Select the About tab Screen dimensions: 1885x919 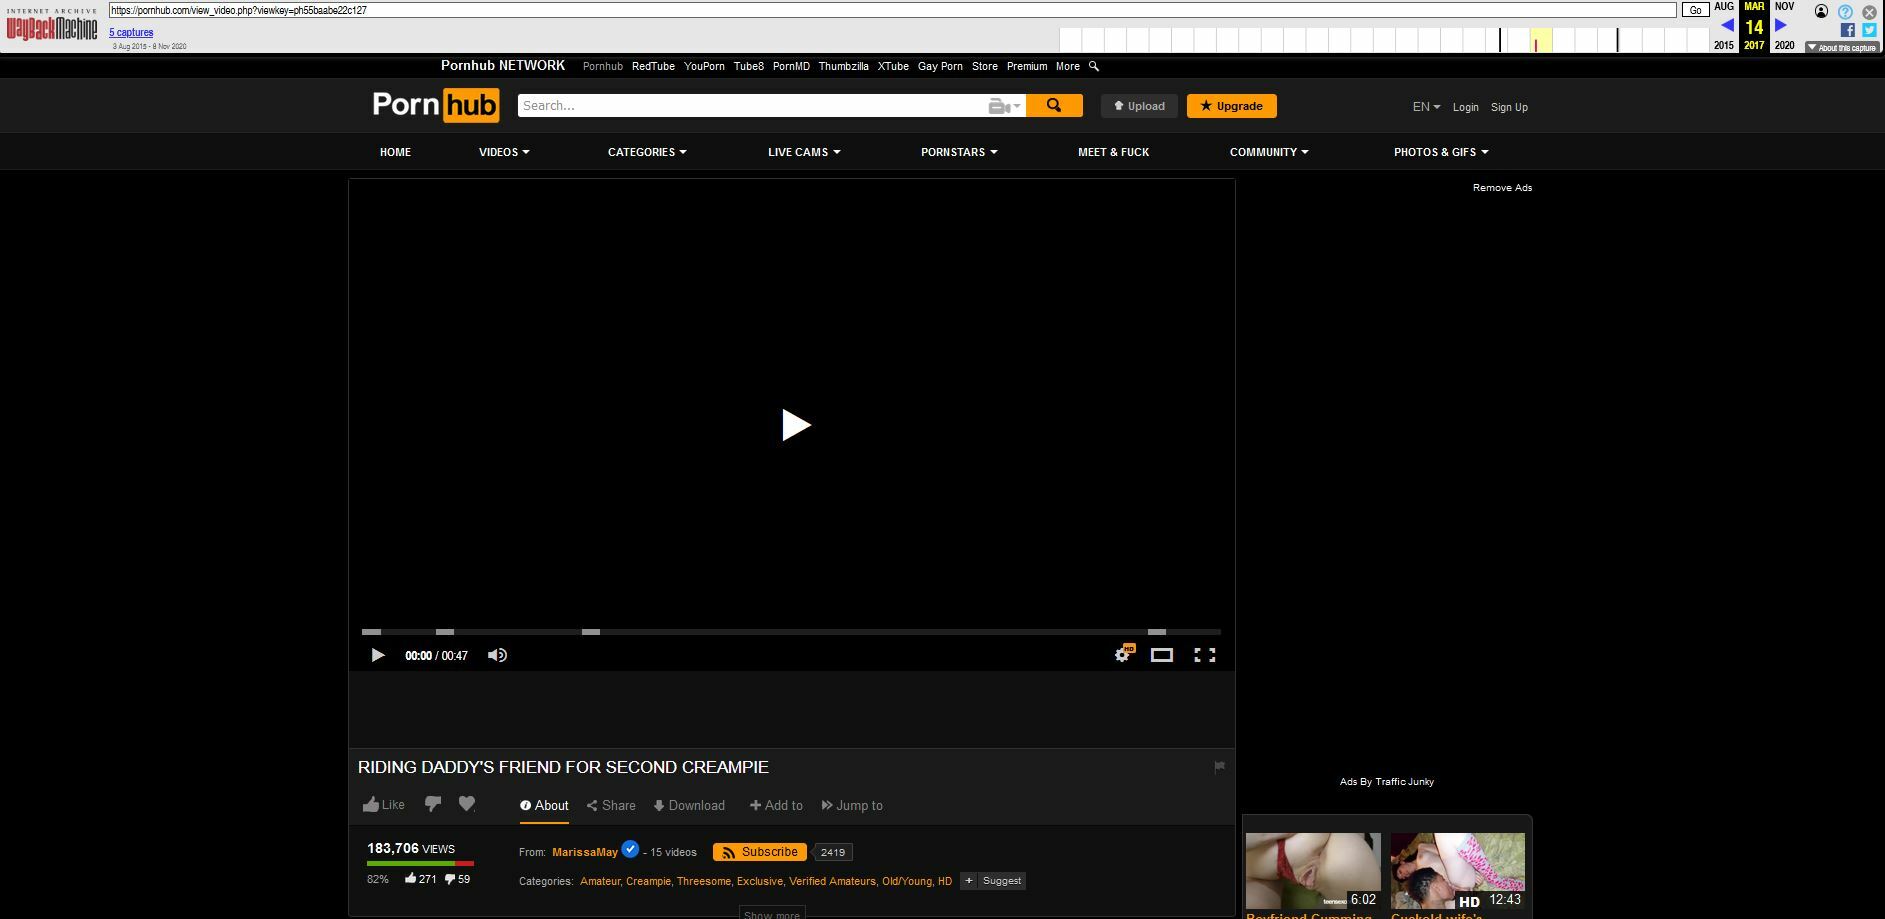pyautogui.click(x=544, y=805)
